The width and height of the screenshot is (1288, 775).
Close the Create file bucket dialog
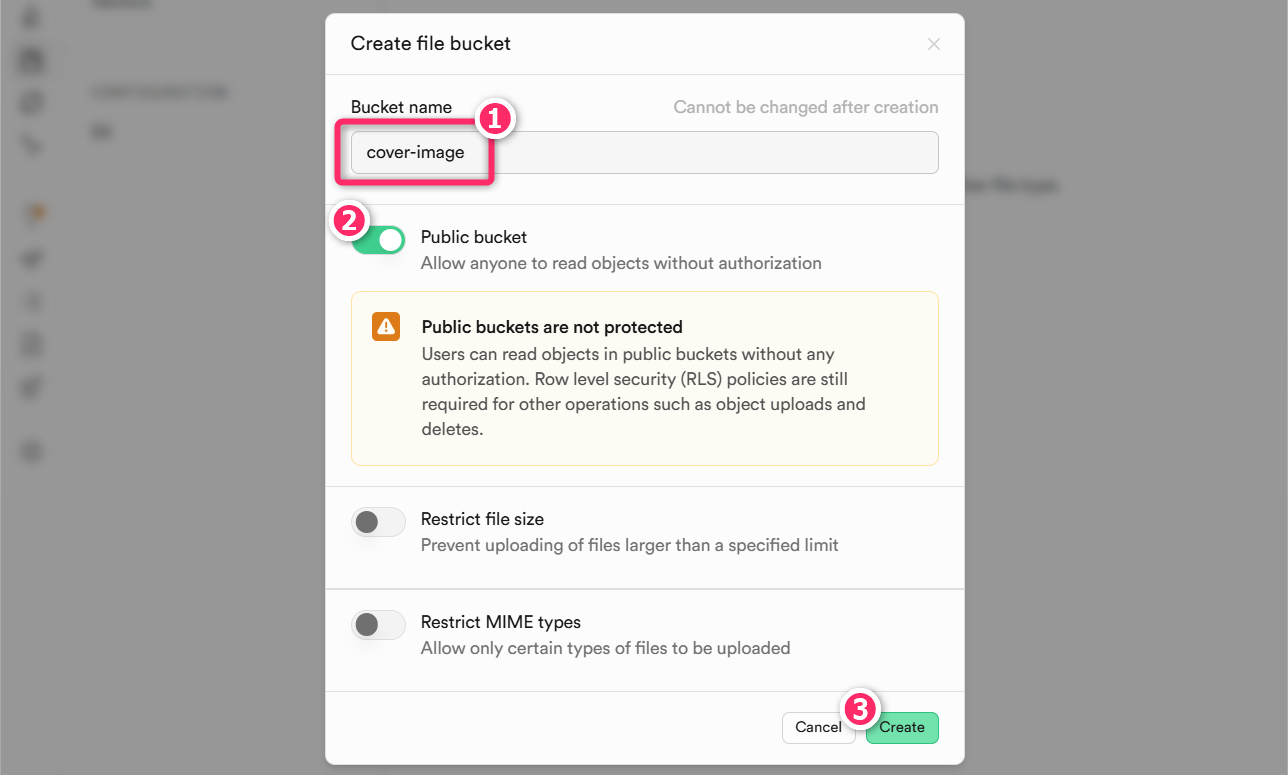[934, 44]
